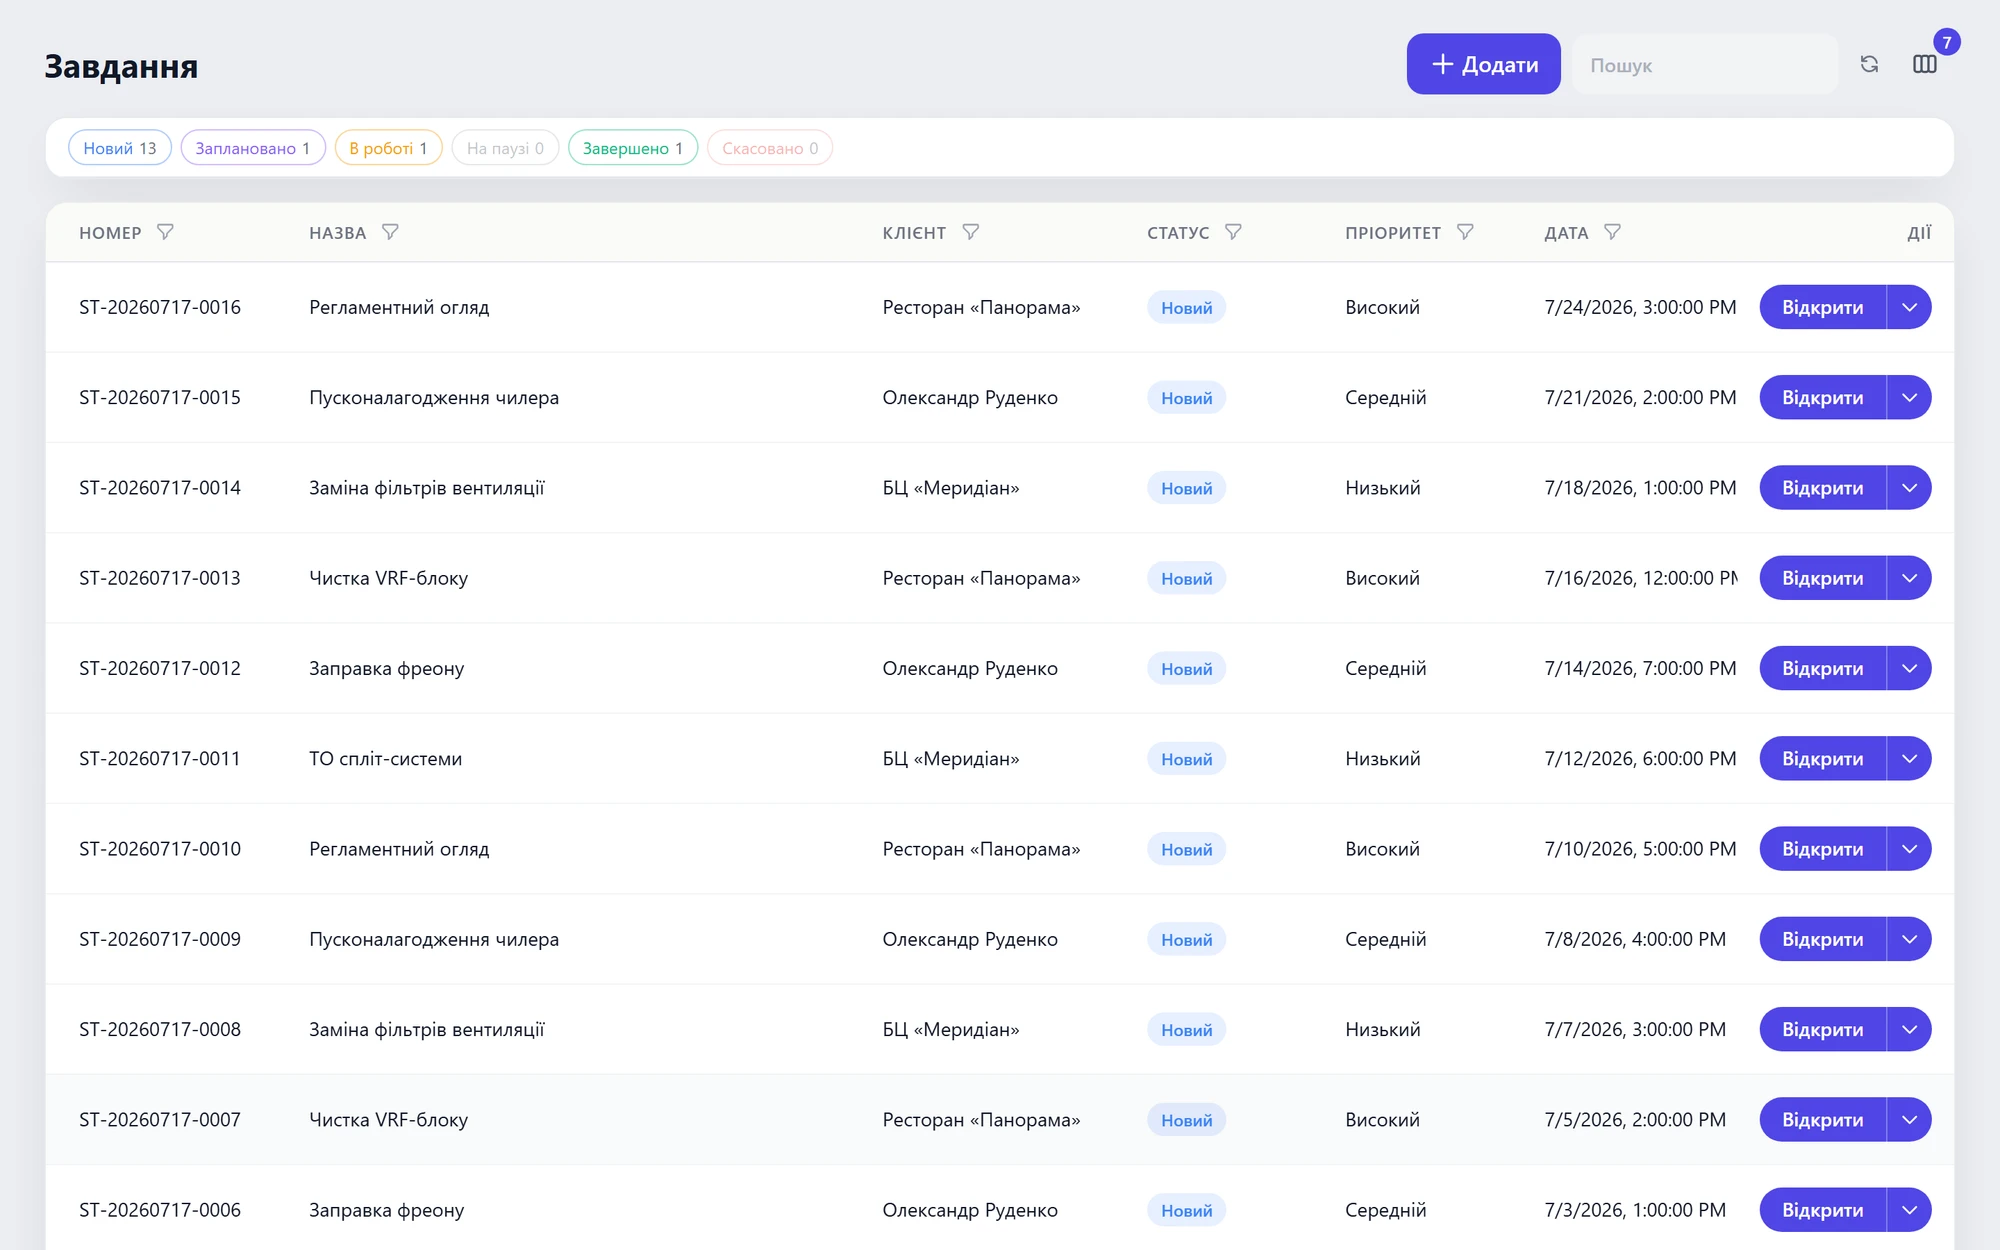Open the column settings icon with badge 7
The width and height of the screenshot is (2000, 1250).
(x=1925, y=64)
